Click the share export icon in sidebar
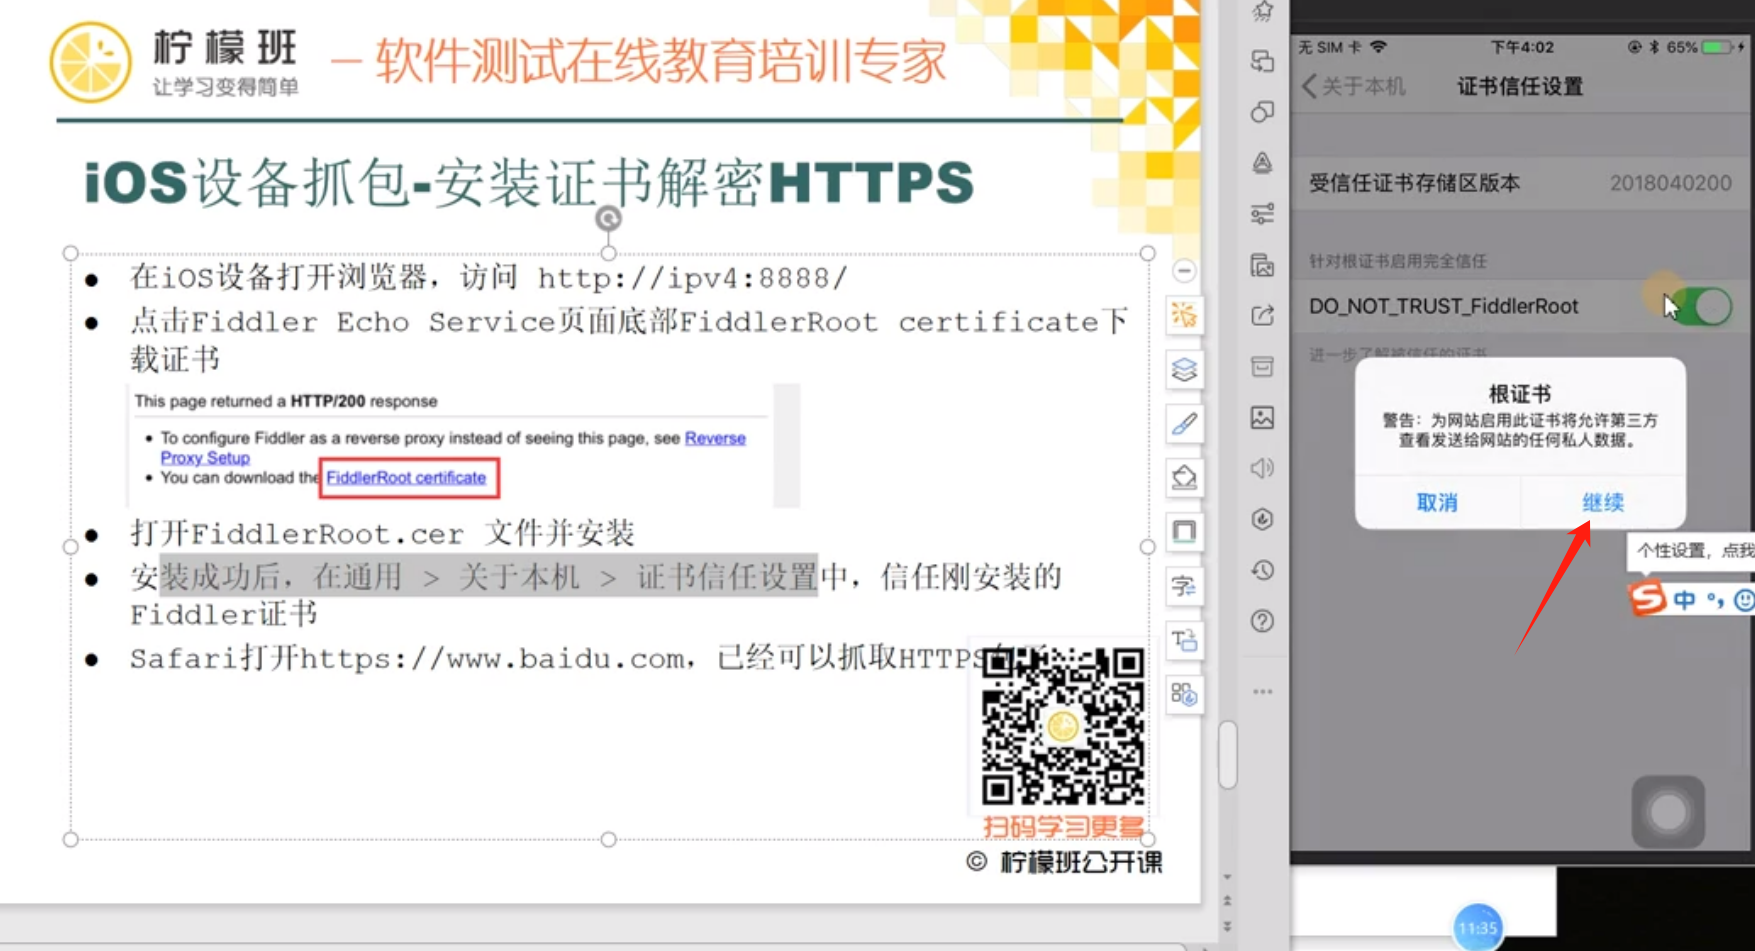Viewport: 1755px width, 951px height. coord(1262,316)
